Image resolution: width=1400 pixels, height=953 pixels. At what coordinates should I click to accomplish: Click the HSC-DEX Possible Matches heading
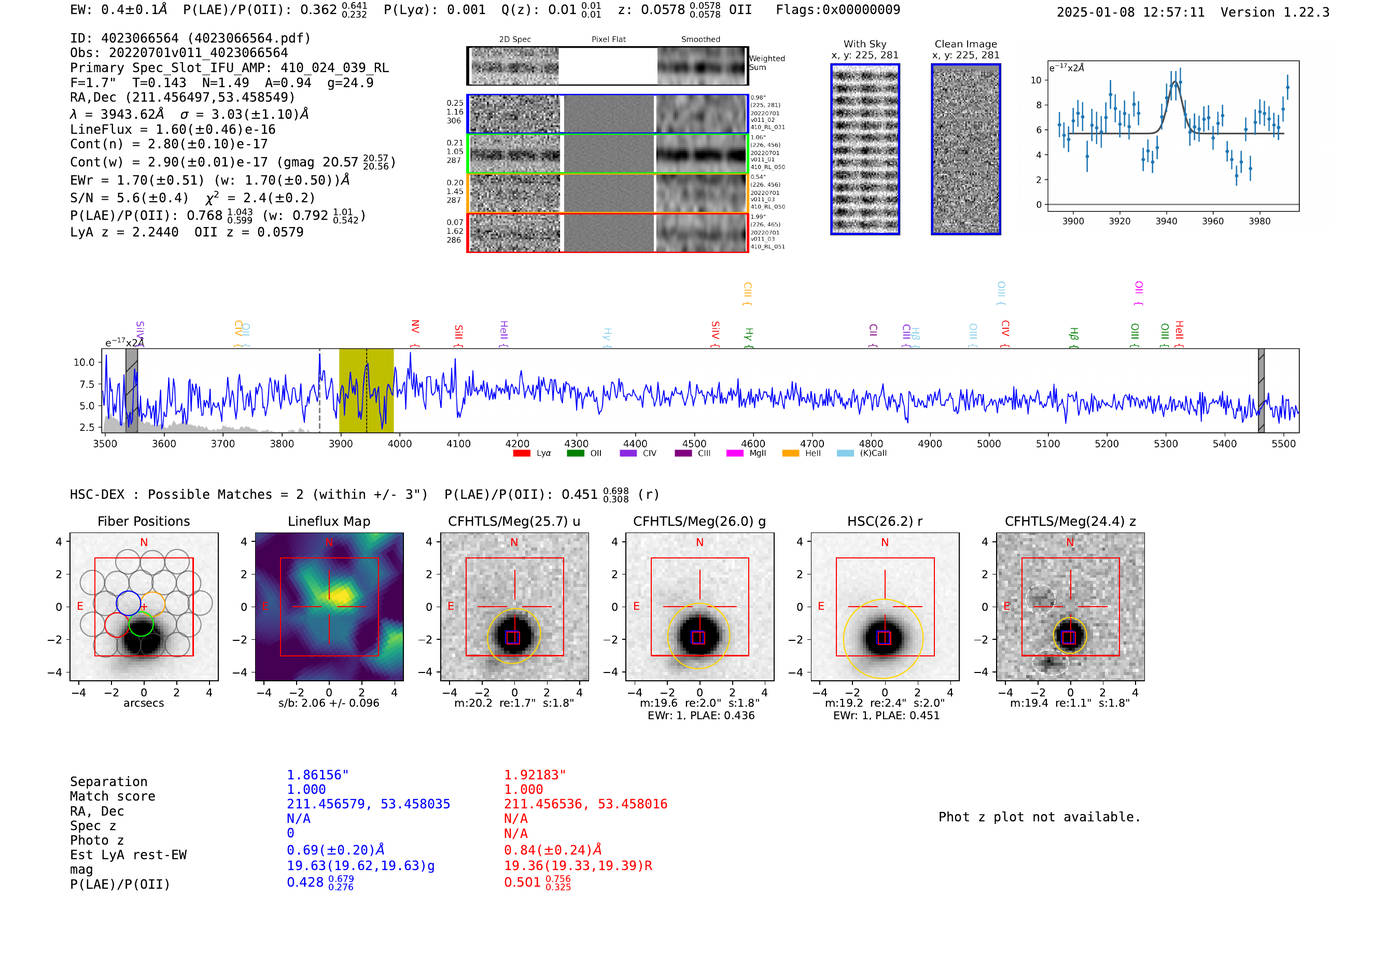(x=249, y=494)
